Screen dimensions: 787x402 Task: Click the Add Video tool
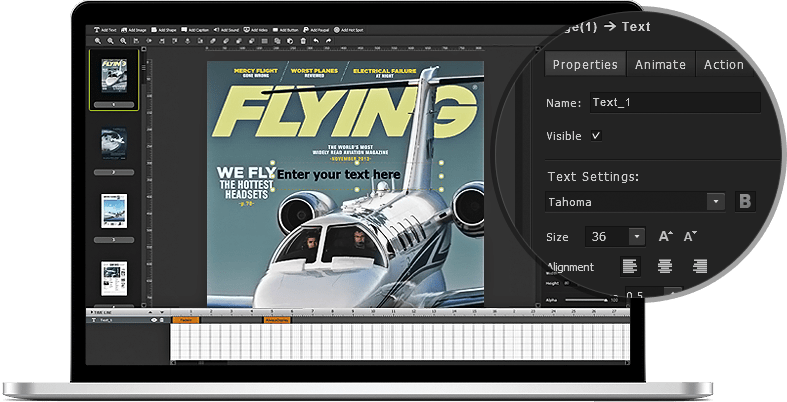255,30
